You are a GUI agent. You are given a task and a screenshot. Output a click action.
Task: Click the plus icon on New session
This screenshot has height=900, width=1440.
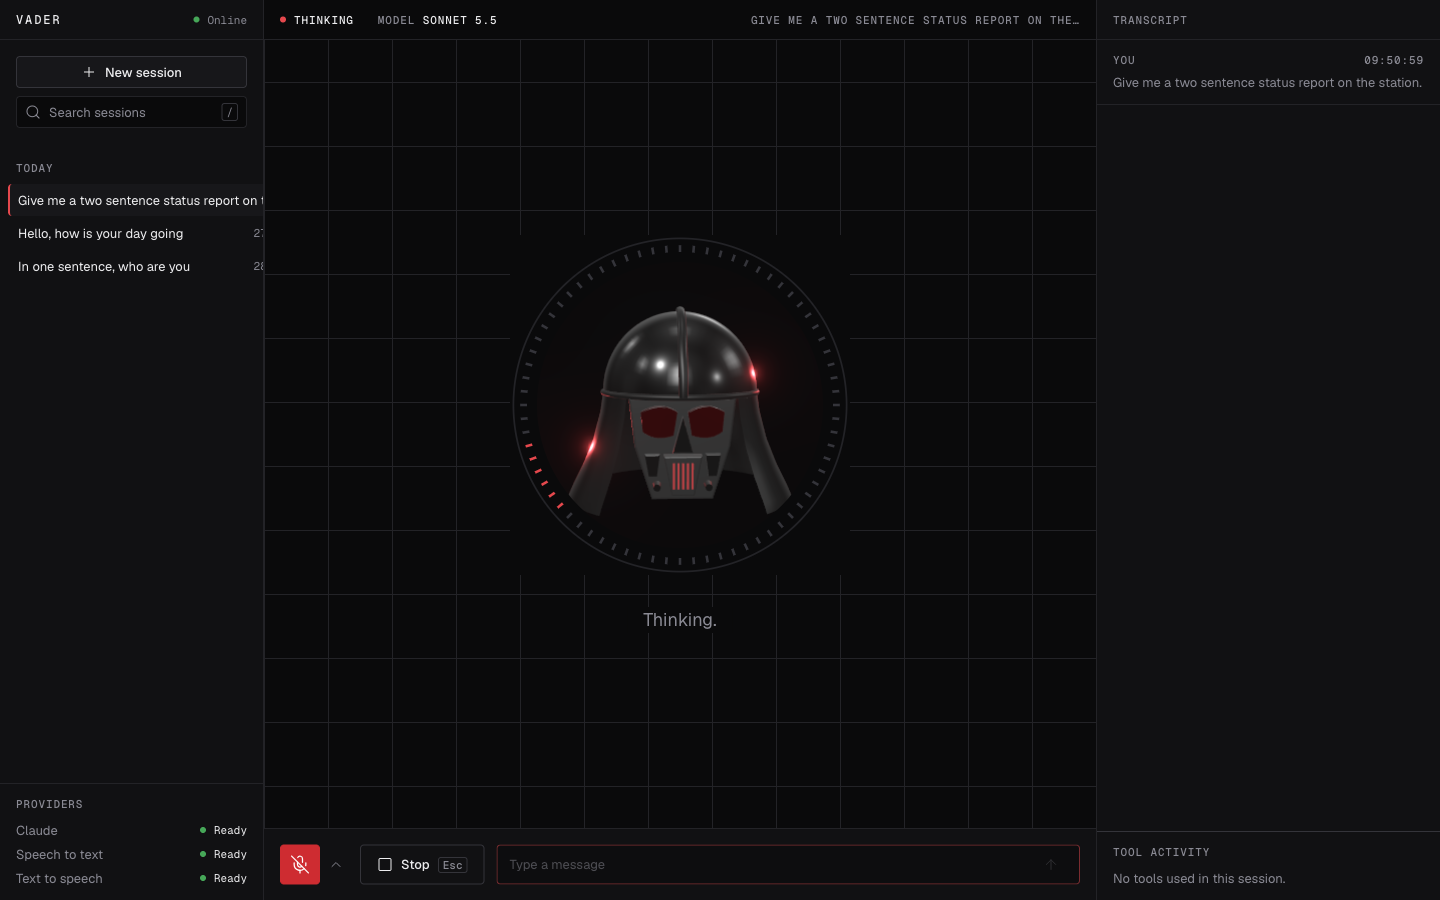[89, 72]
